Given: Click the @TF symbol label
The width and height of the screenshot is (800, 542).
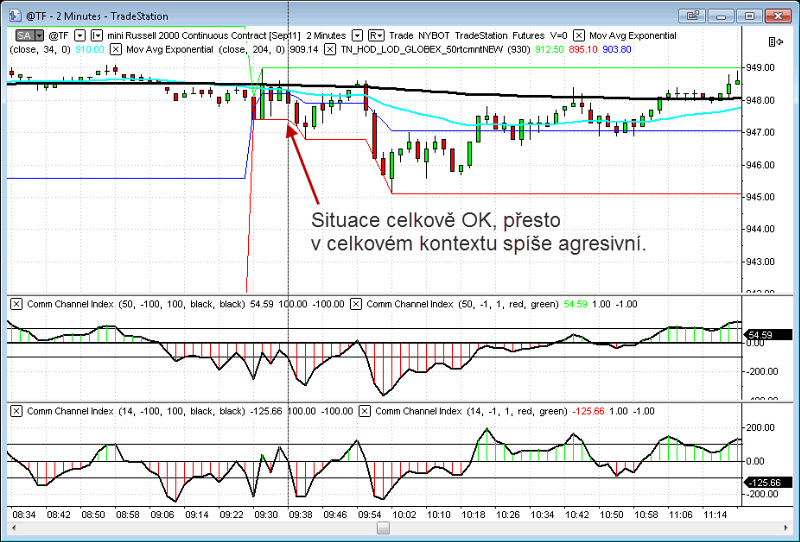Looking at the screenshot, I should pos(58,36).
